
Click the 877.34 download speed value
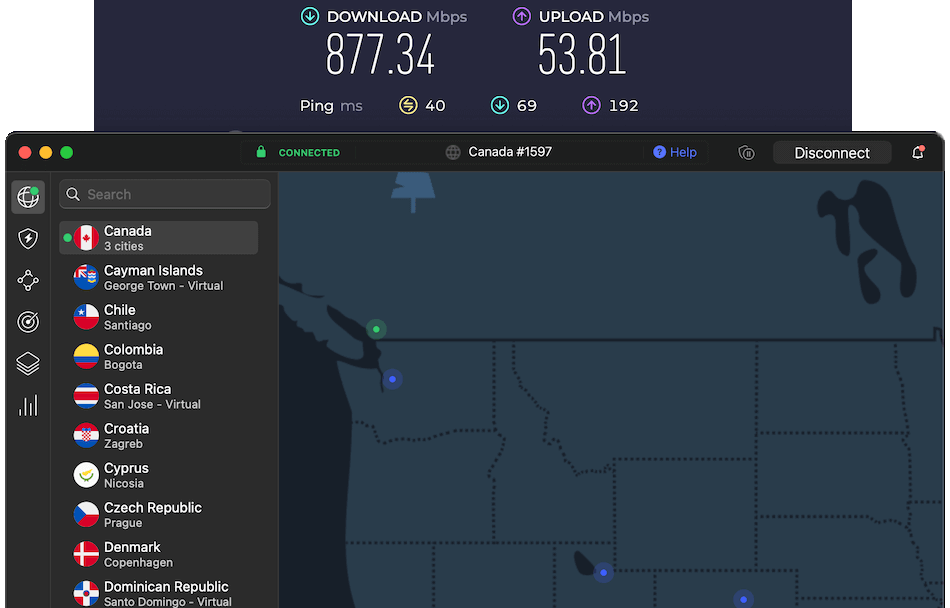pyautogui.click(x=380, y=55)
